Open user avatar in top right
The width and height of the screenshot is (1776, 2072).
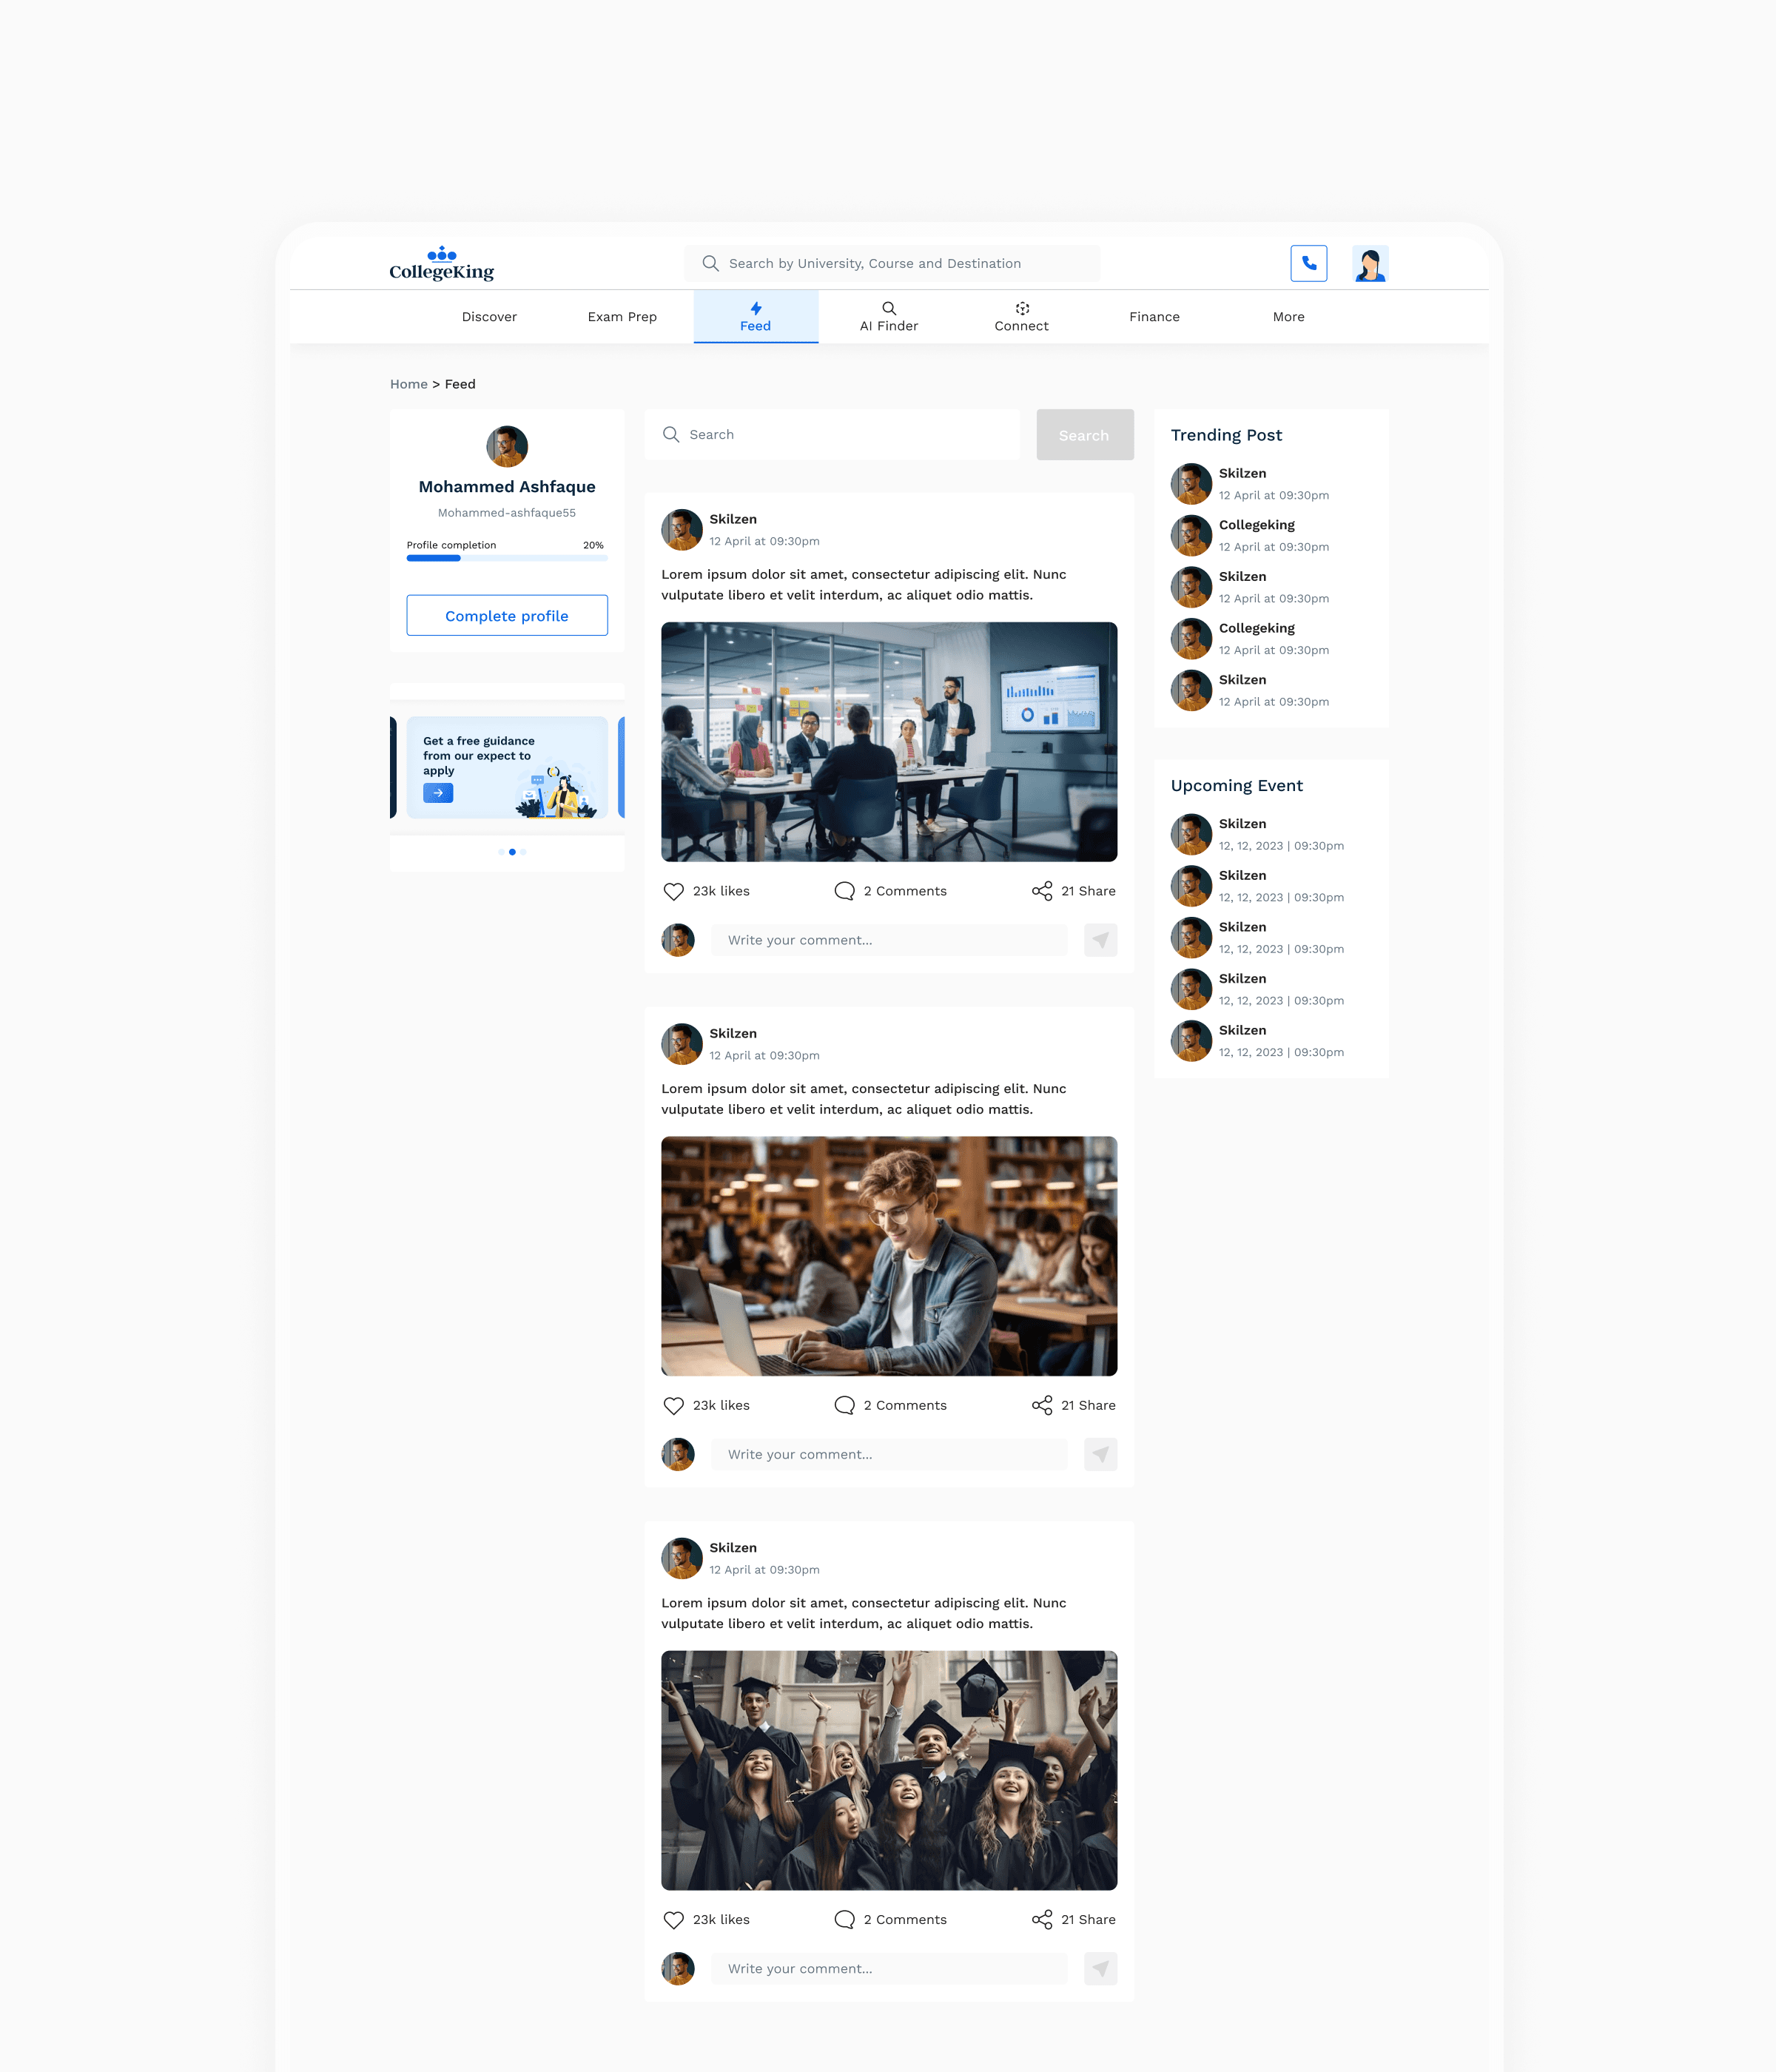click(x=1369, y=264)
